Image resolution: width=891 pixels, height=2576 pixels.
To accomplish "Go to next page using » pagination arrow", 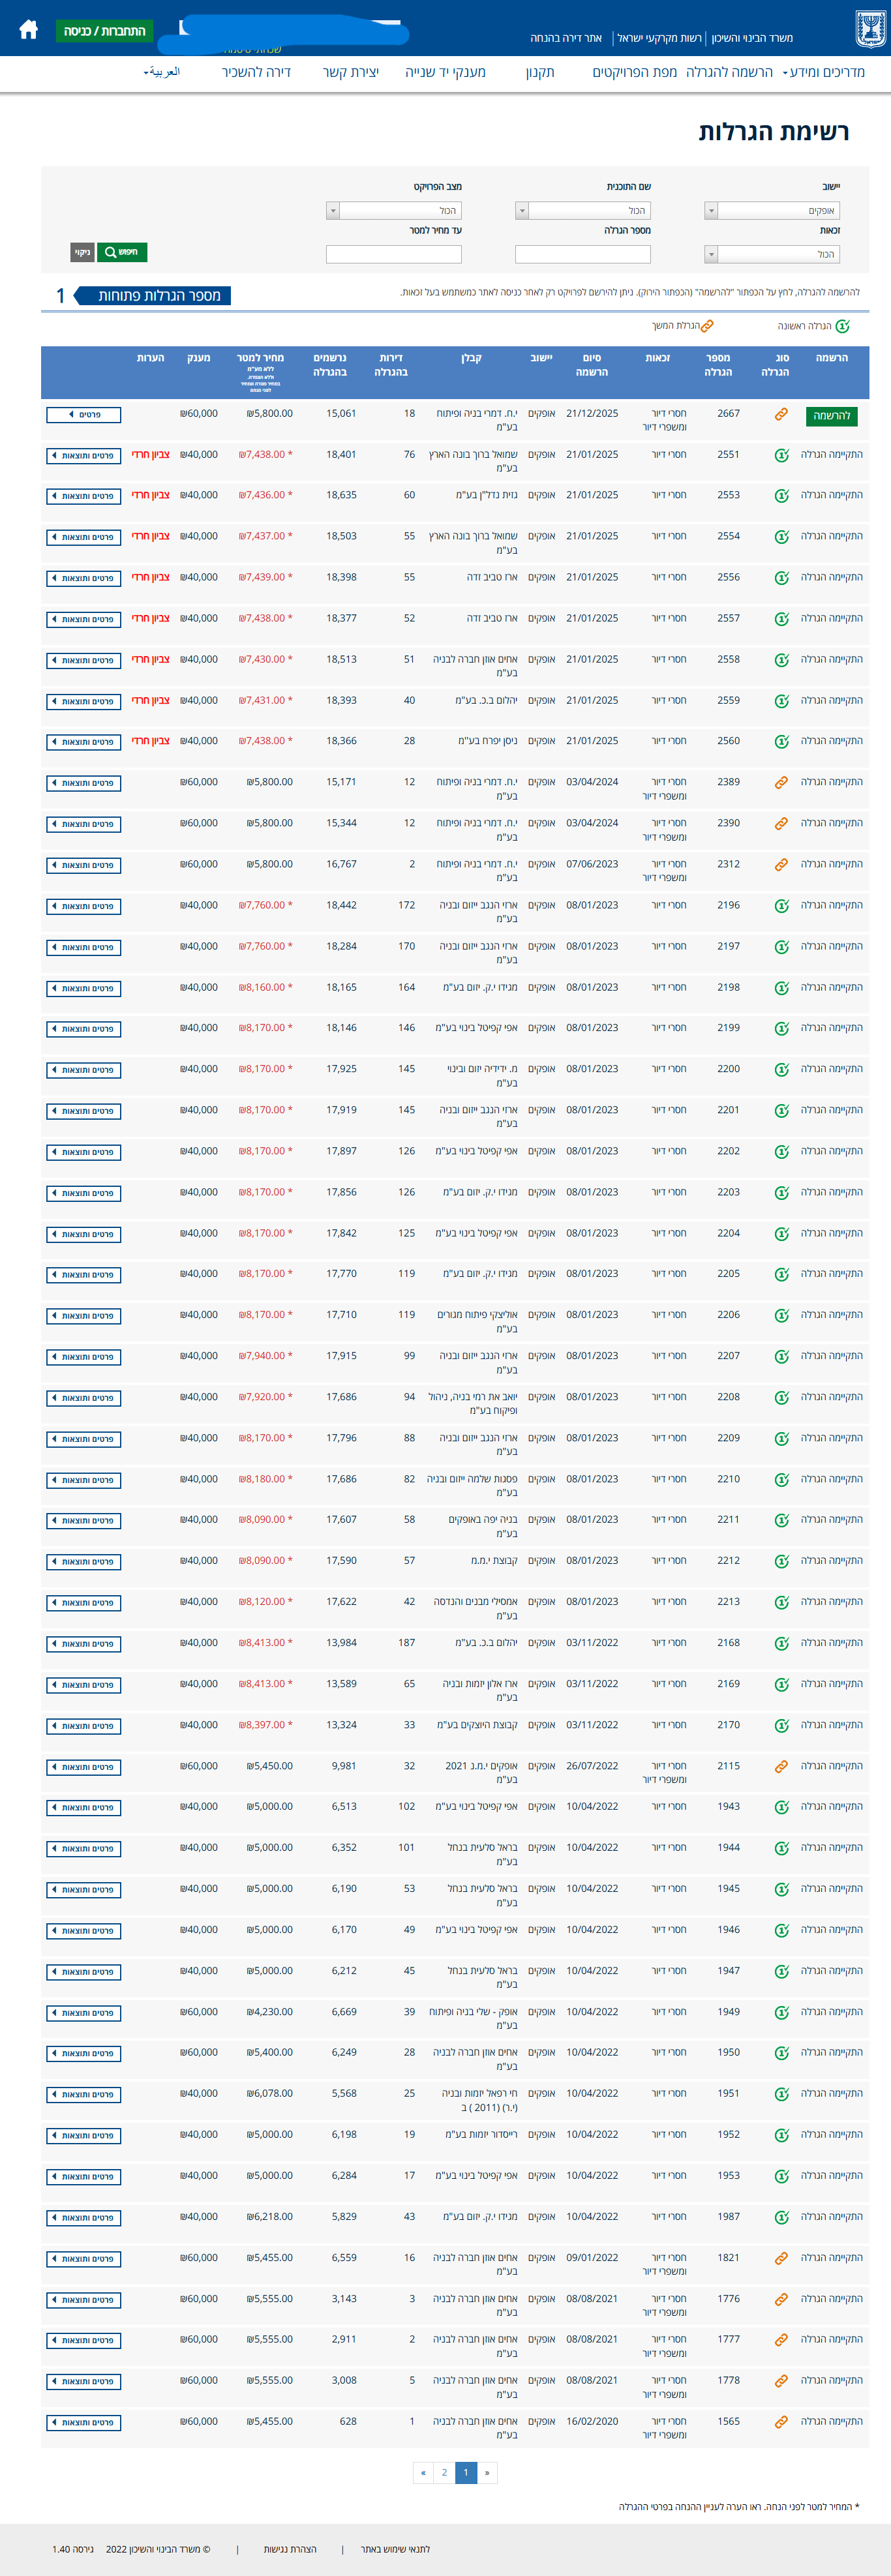I will tap(486, 2472).
